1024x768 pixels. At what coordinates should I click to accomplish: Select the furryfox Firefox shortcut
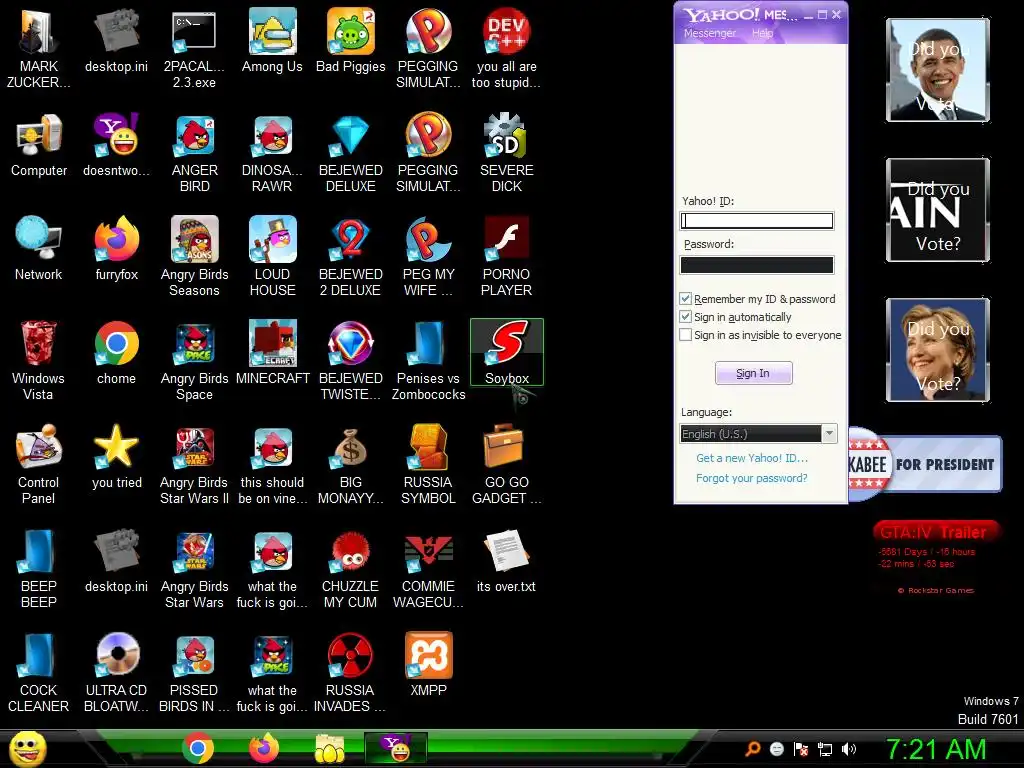pyautogui.click(x=116, y=249)
